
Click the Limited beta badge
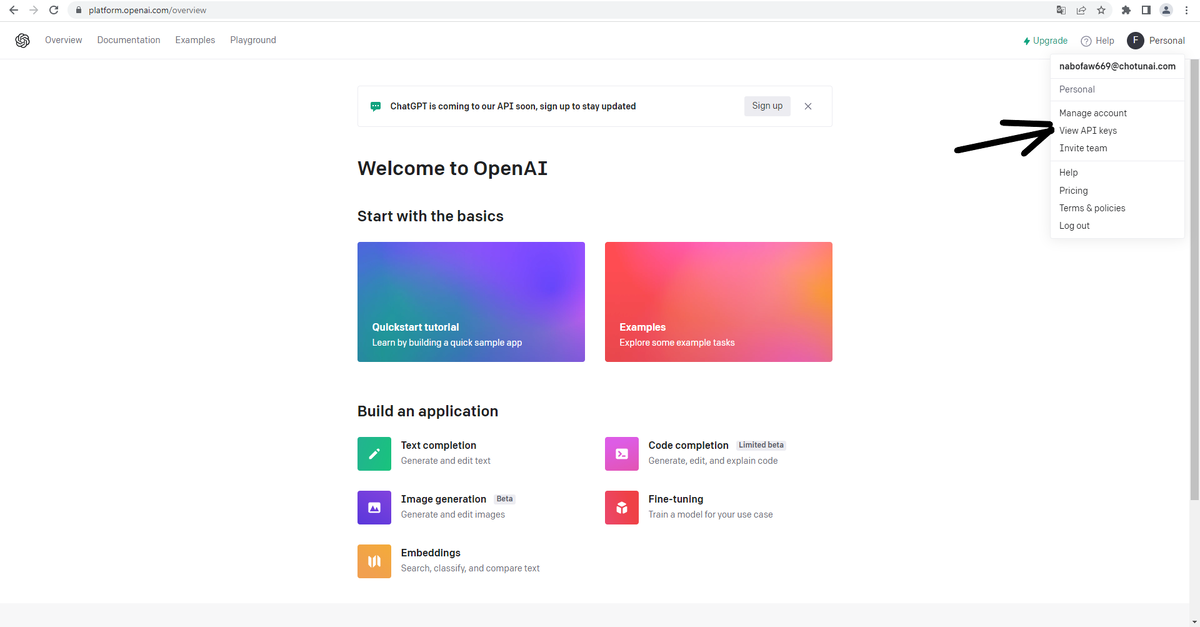coord(761,445)
